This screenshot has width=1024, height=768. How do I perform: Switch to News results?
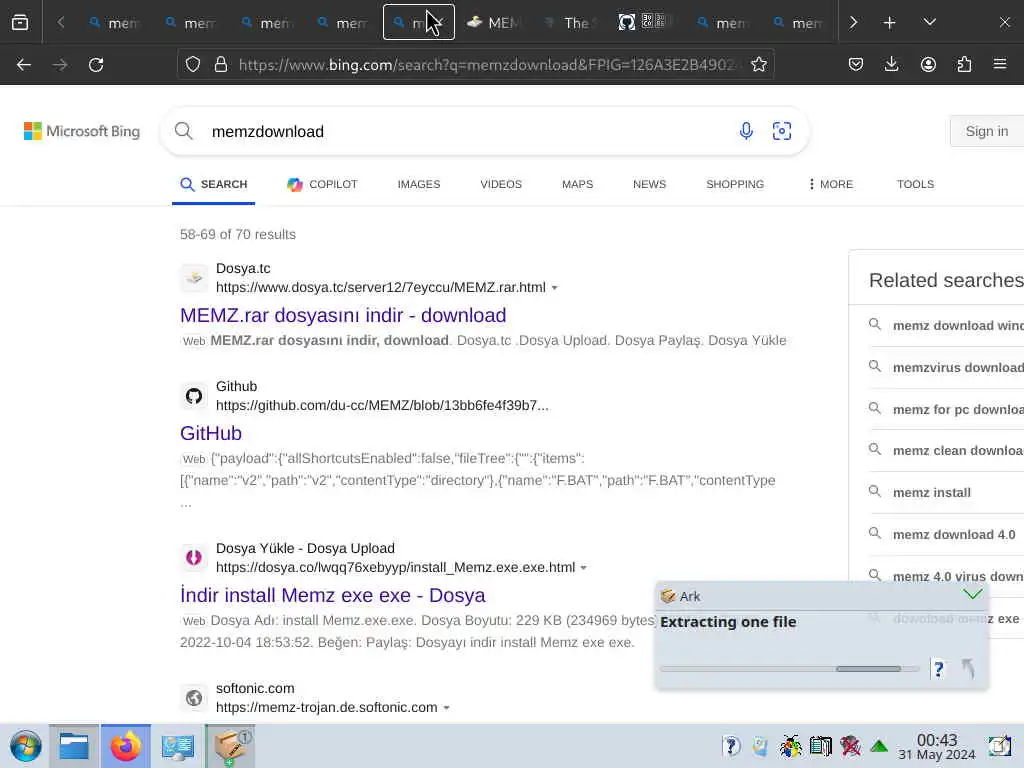pyautogui.click(x=649, y=184)
